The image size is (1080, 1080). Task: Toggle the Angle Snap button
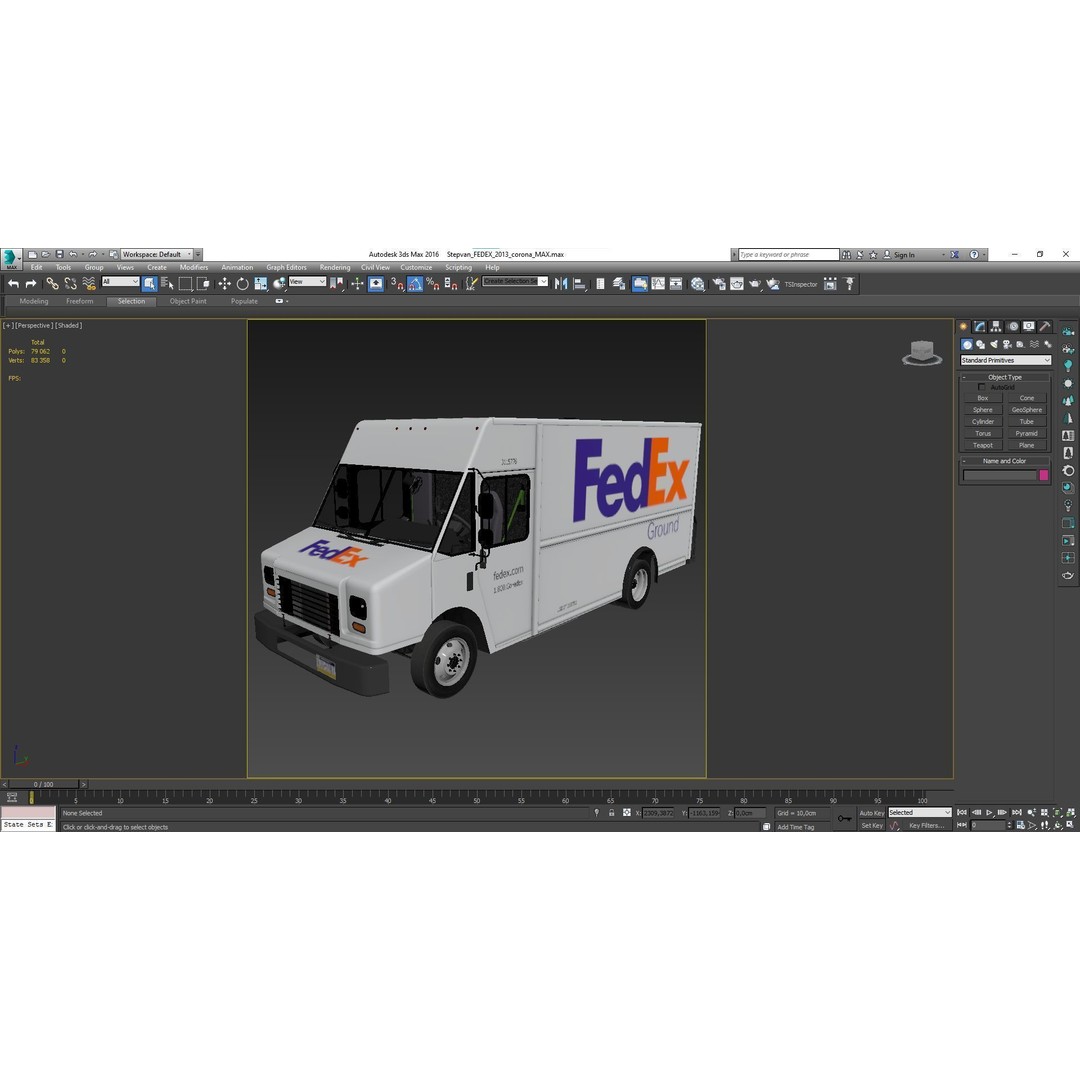point(415,284)
